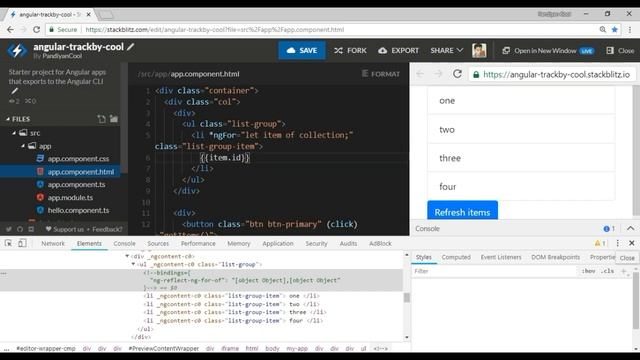The image size is (640, 360).
Task: Open the AdBlock tab
Action: click(x=380, y=243)
